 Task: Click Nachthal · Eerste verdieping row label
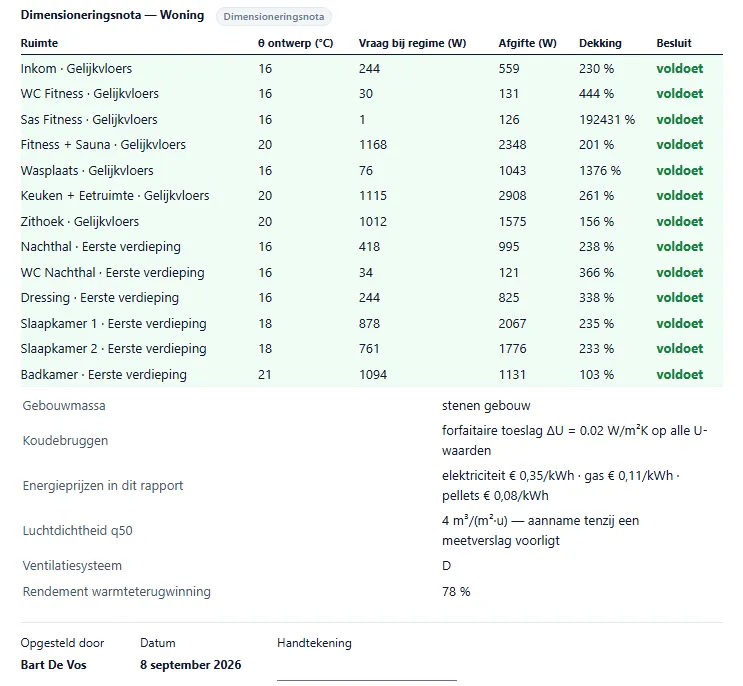(x=101, y=247)
